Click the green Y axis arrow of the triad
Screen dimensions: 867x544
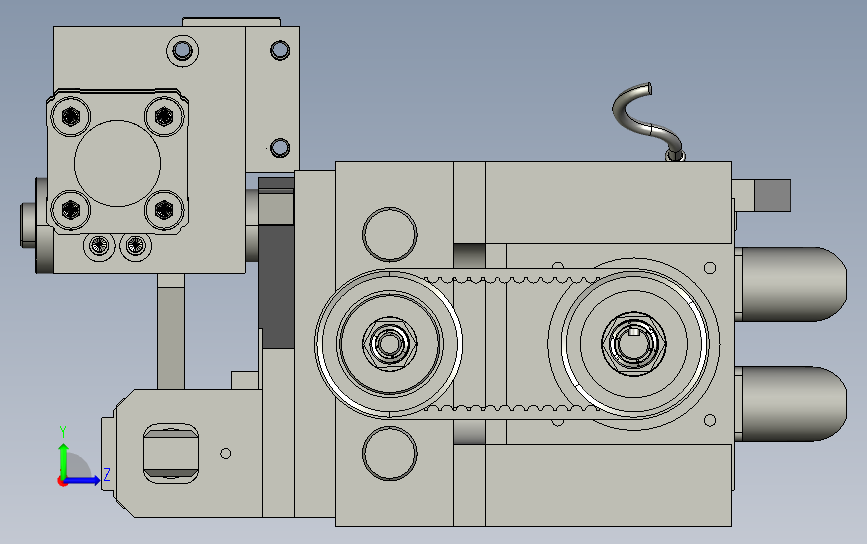click(x=63, y=459)
